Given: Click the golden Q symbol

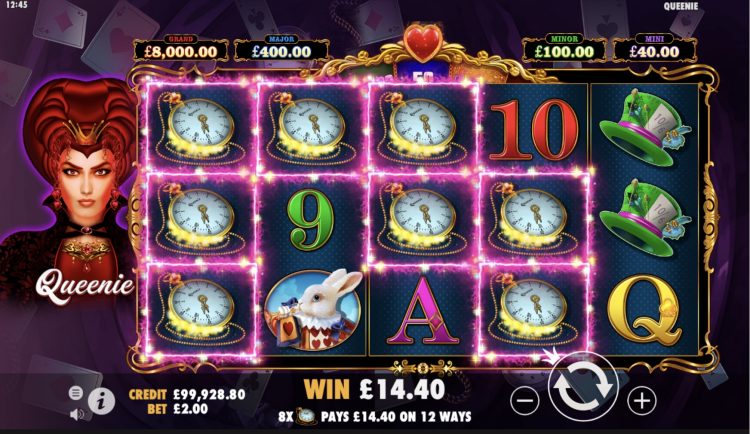Looking at the screenshot, I should pyautogui.click(x=644, y=310).
